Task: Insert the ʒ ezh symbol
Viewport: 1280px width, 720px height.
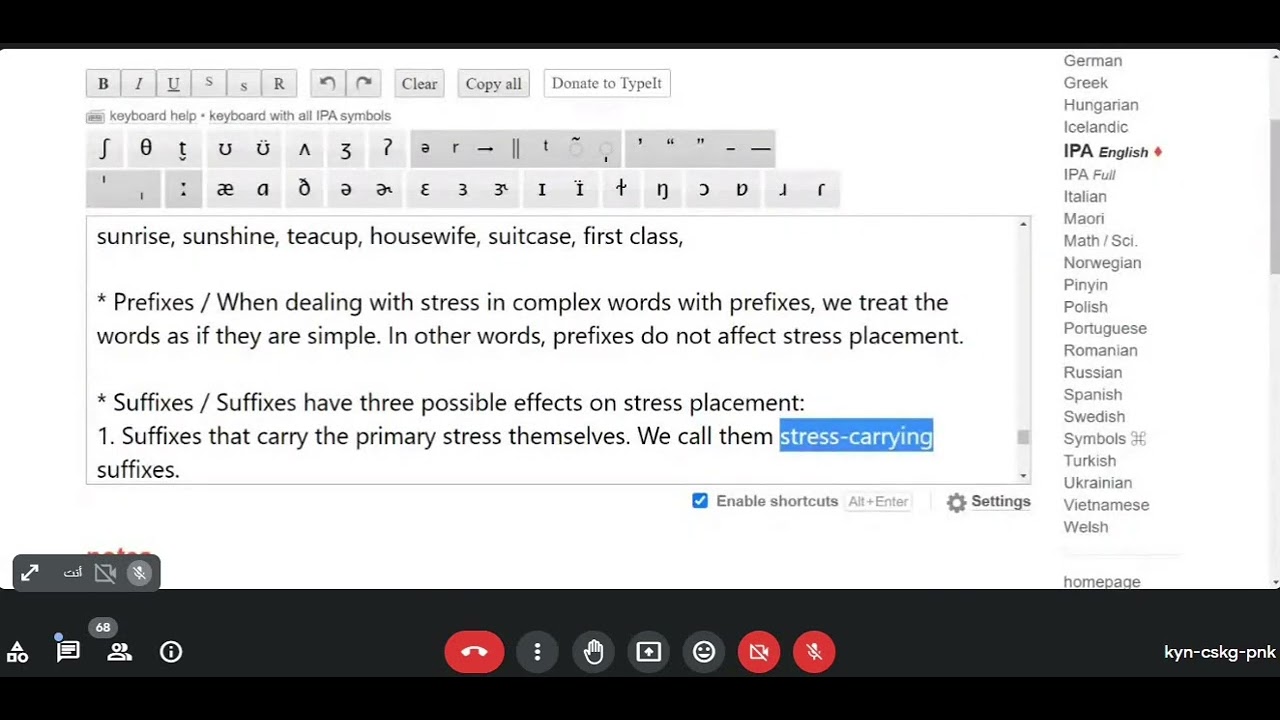Action: pyautogui.click(x=346, y=149)
